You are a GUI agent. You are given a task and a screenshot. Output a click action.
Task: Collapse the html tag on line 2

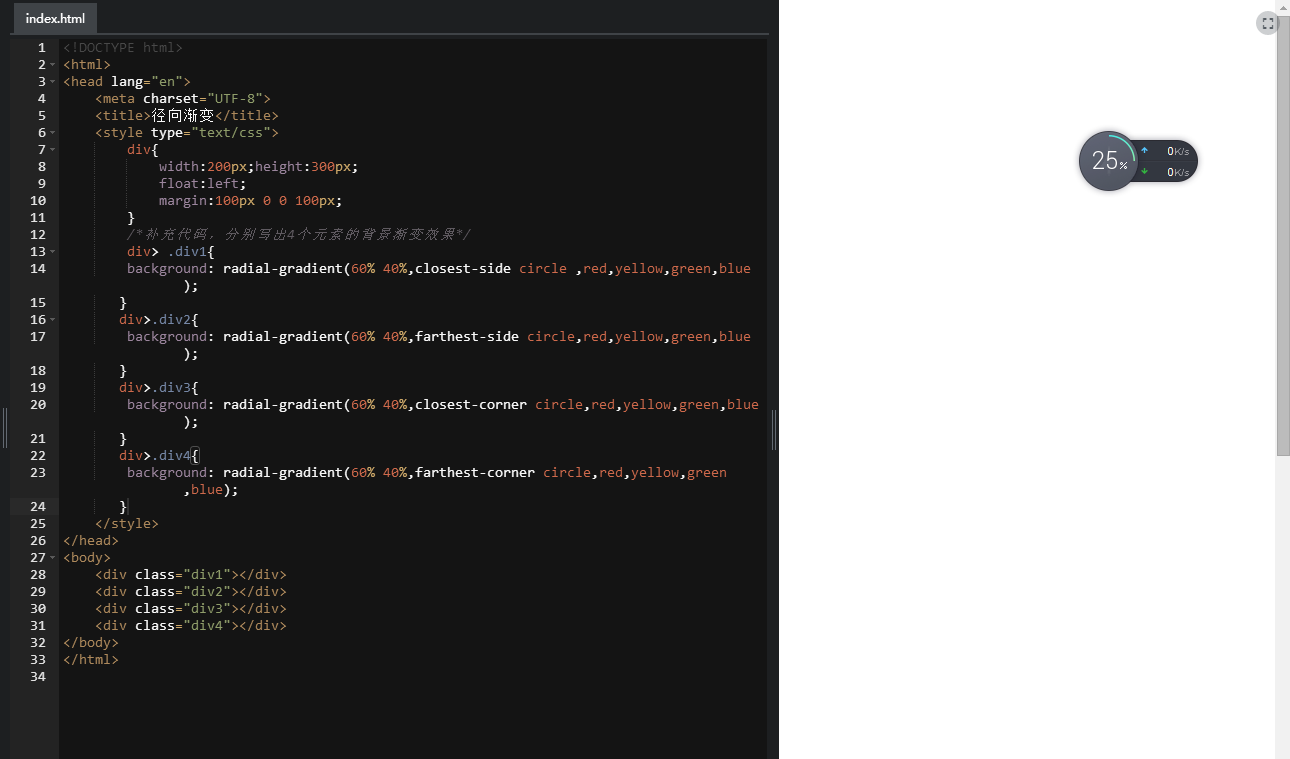(x=52, y=65)
